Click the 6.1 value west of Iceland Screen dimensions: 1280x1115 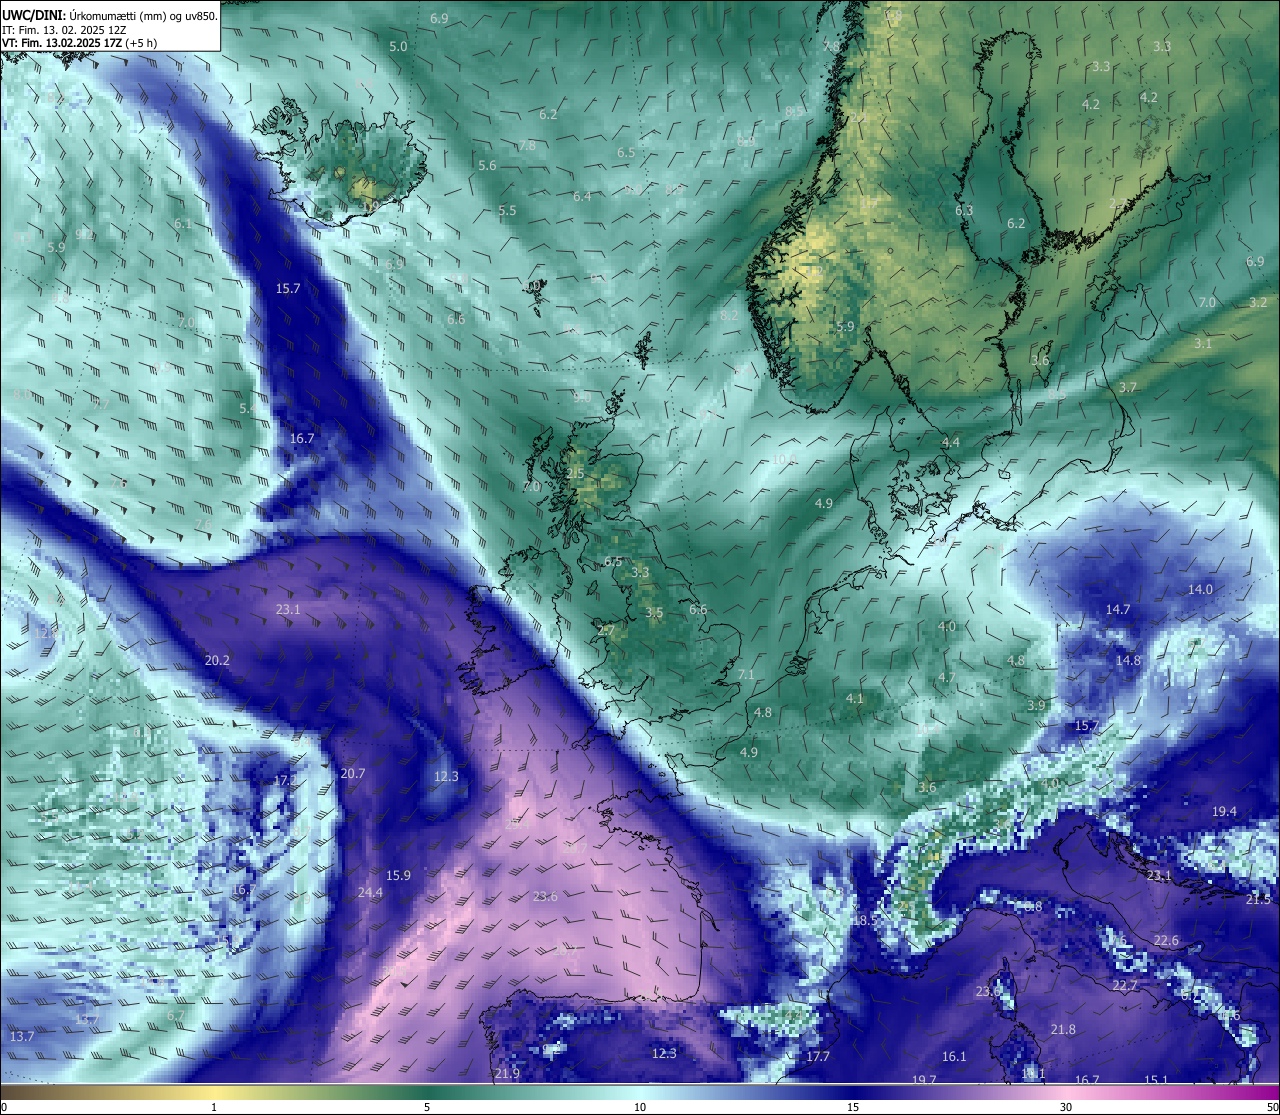[182, 223]
